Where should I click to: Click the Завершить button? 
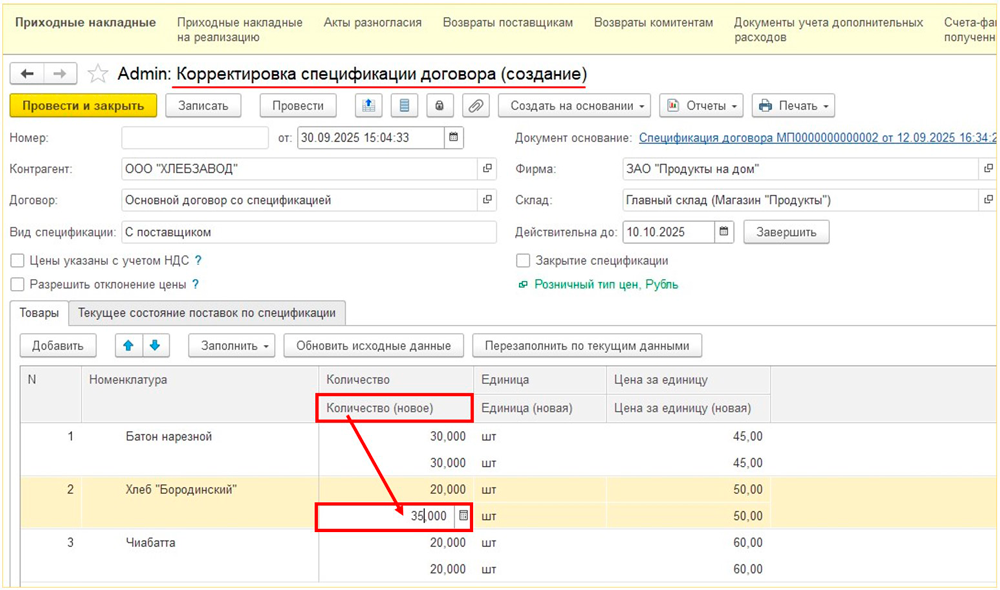tap(786, 232)
